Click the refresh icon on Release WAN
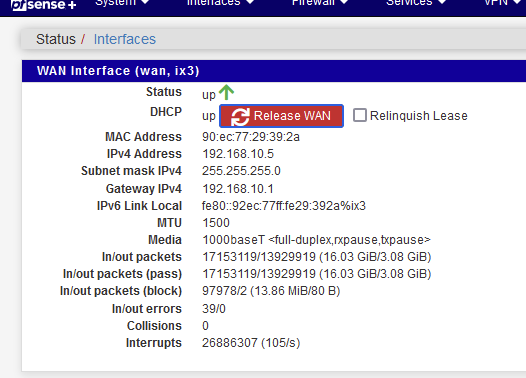The image size is (526, 378). [x=240, y=116]
